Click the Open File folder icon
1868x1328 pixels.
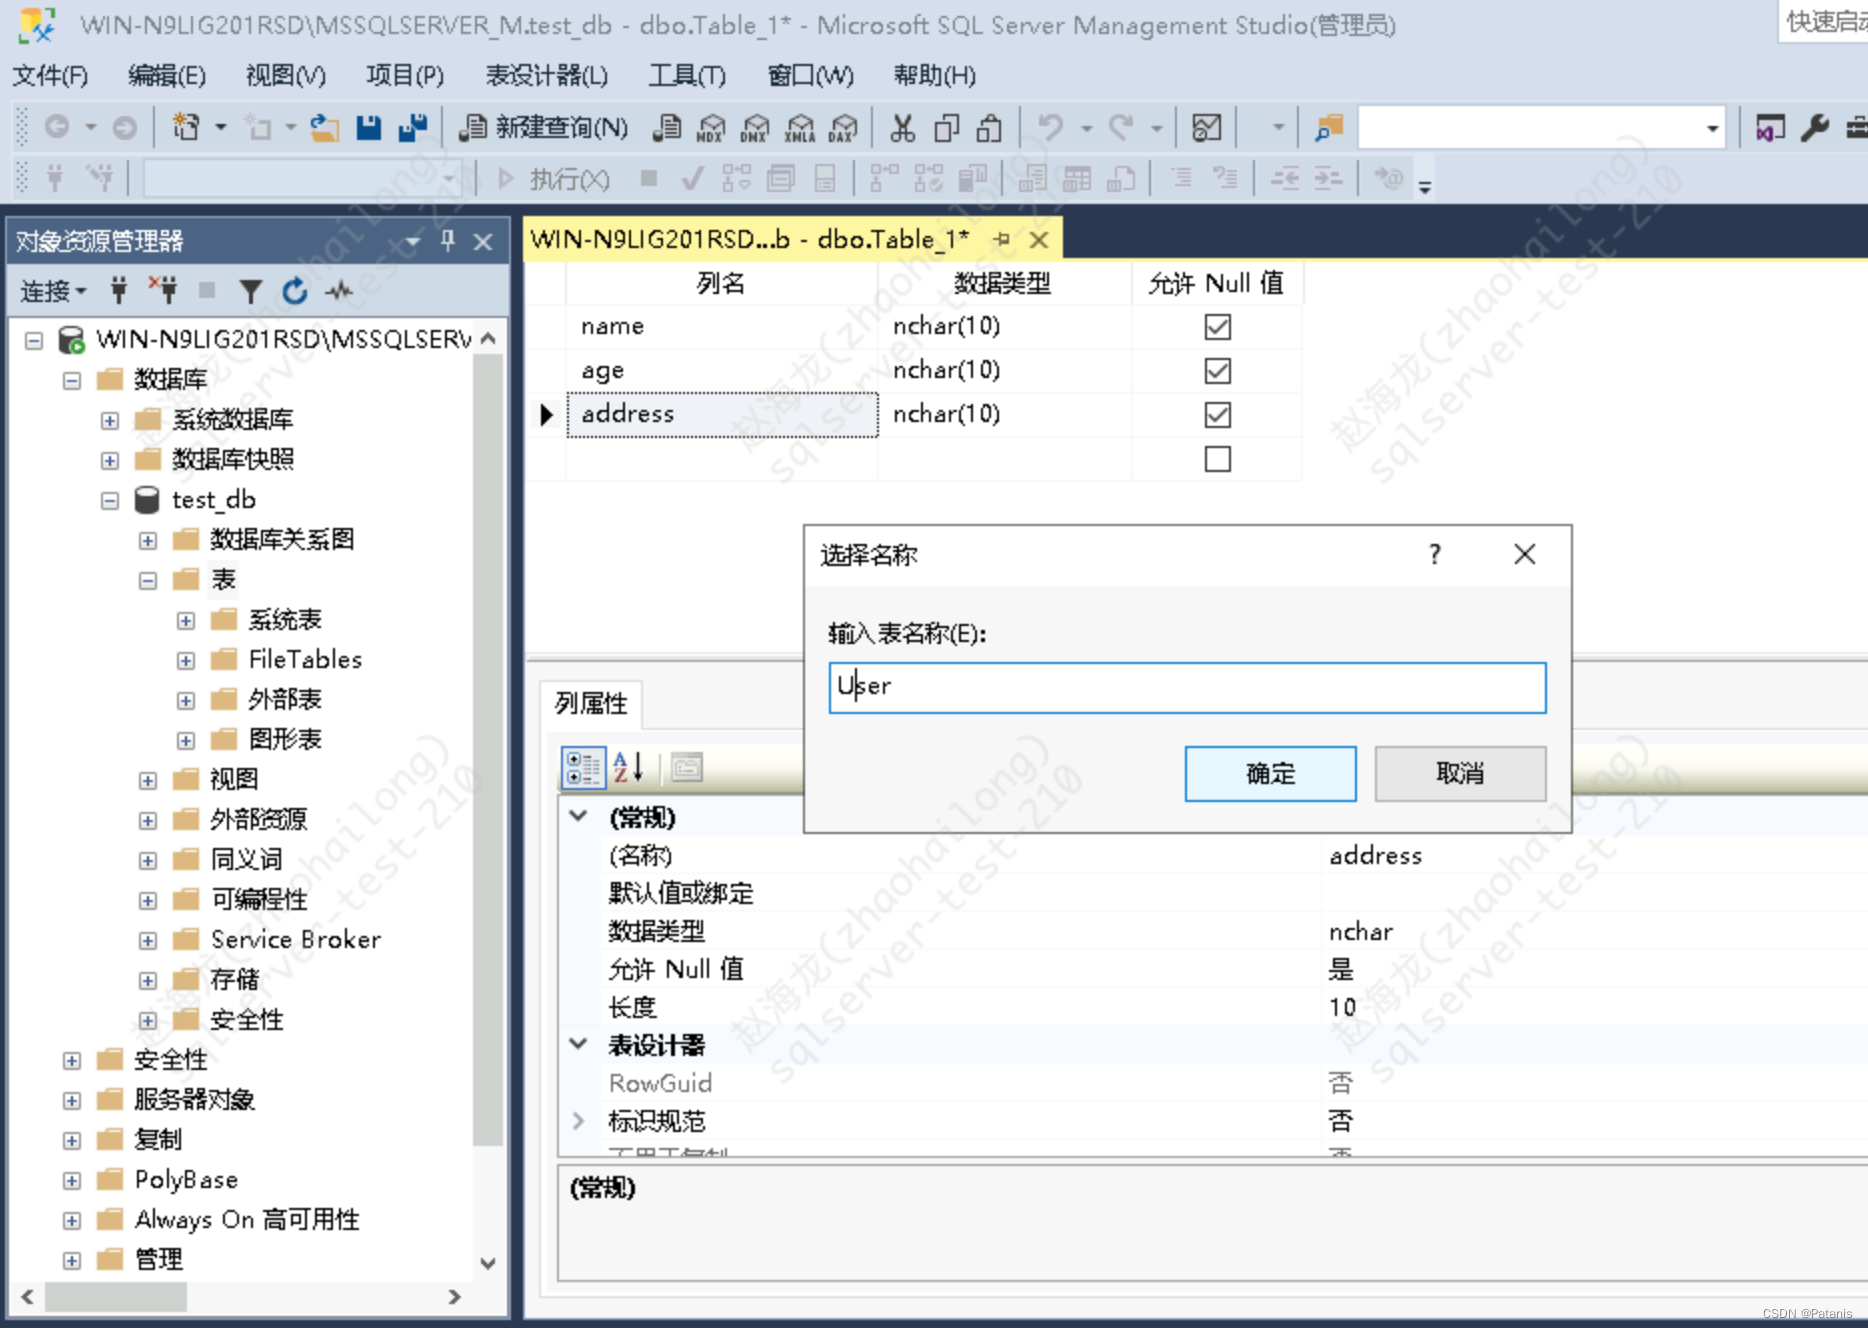pos(324,127)
